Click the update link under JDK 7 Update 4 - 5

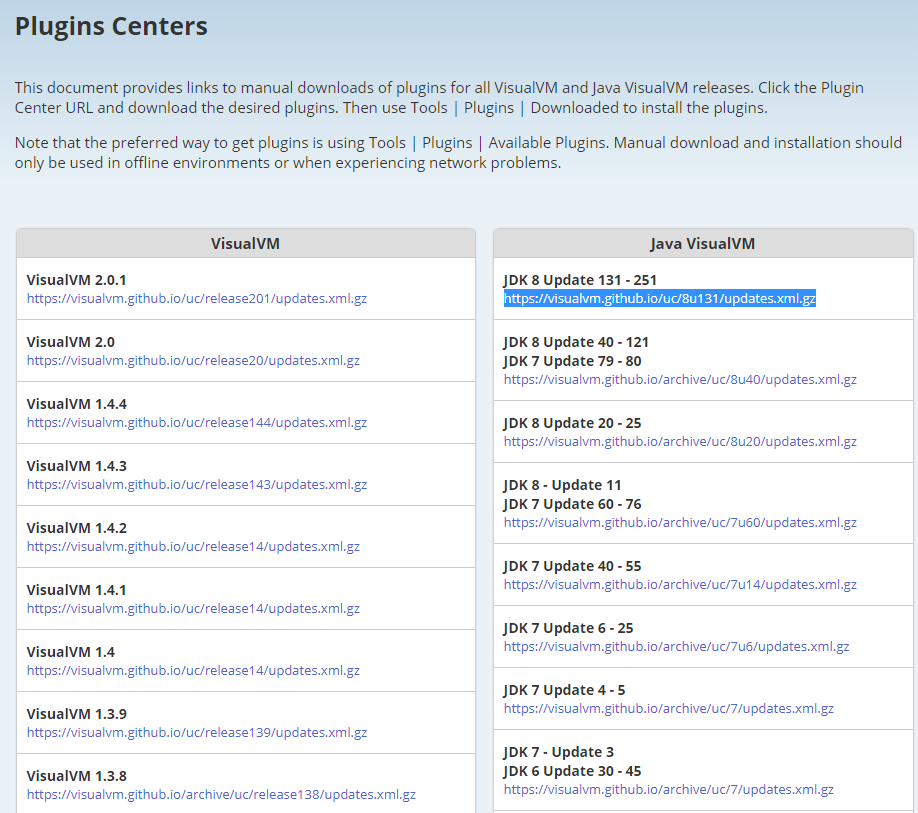click(669, 709)
